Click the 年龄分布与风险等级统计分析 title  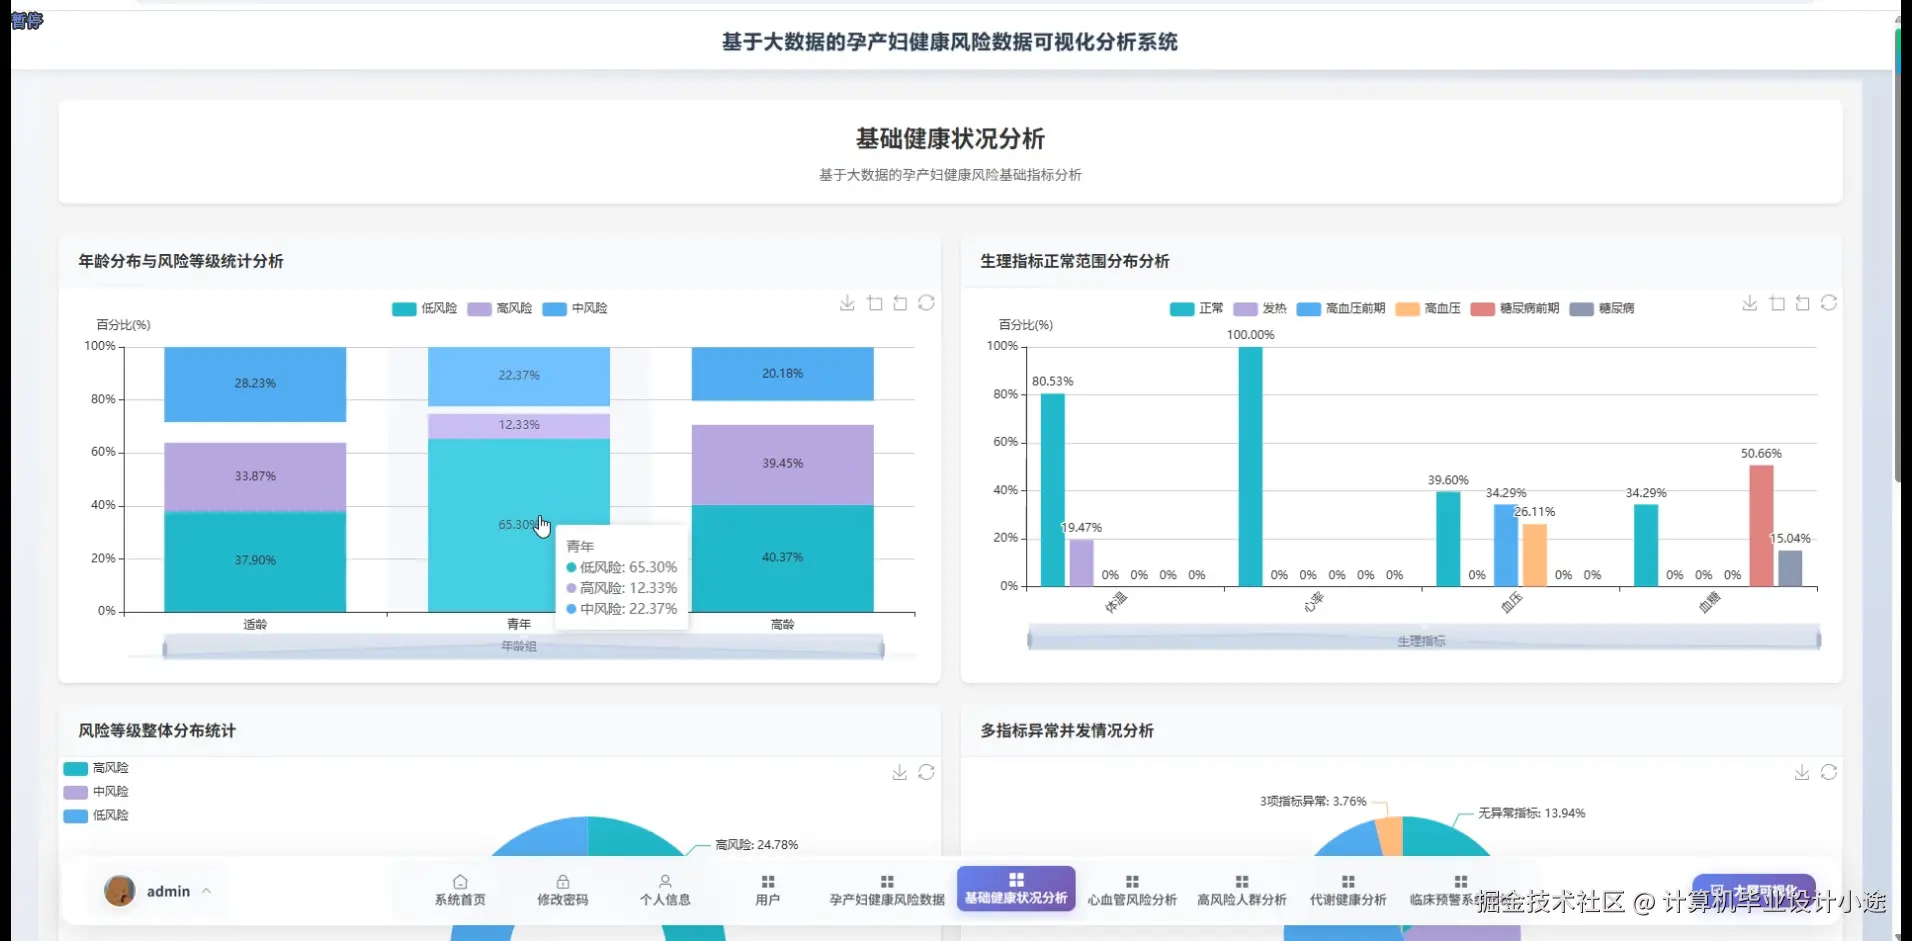coord(181,261)
